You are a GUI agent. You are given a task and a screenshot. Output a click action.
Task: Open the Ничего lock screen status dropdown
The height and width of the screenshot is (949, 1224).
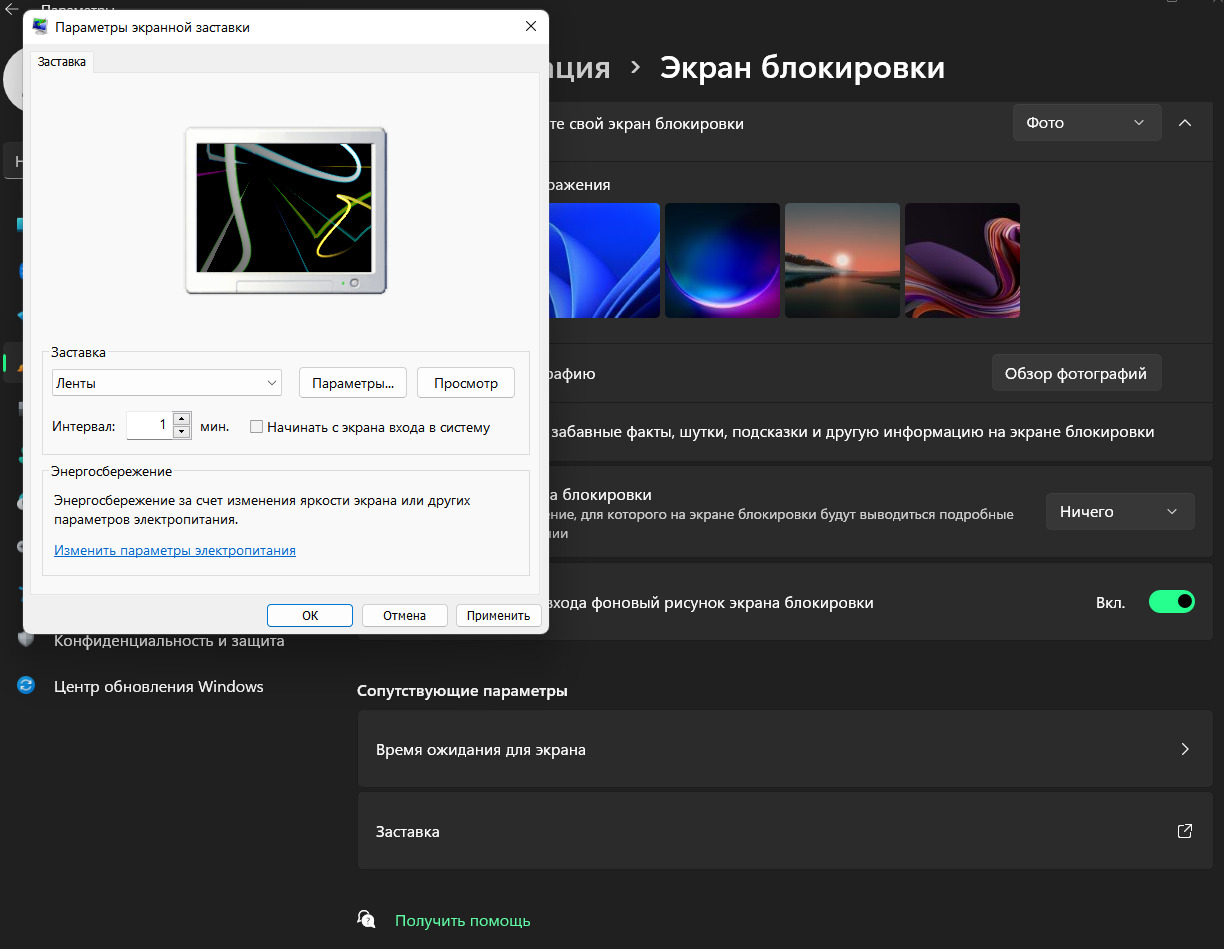1119,511
